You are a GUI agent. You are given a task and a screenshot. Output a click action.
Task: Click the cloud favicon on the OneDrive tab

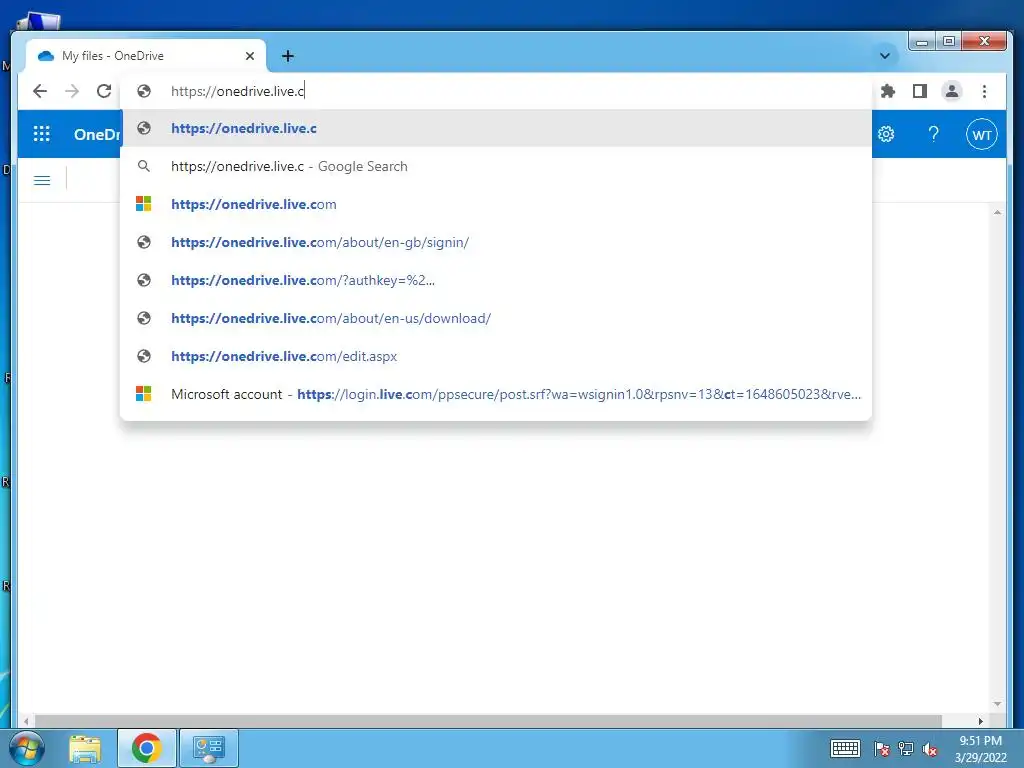click(x=46, y=56)
